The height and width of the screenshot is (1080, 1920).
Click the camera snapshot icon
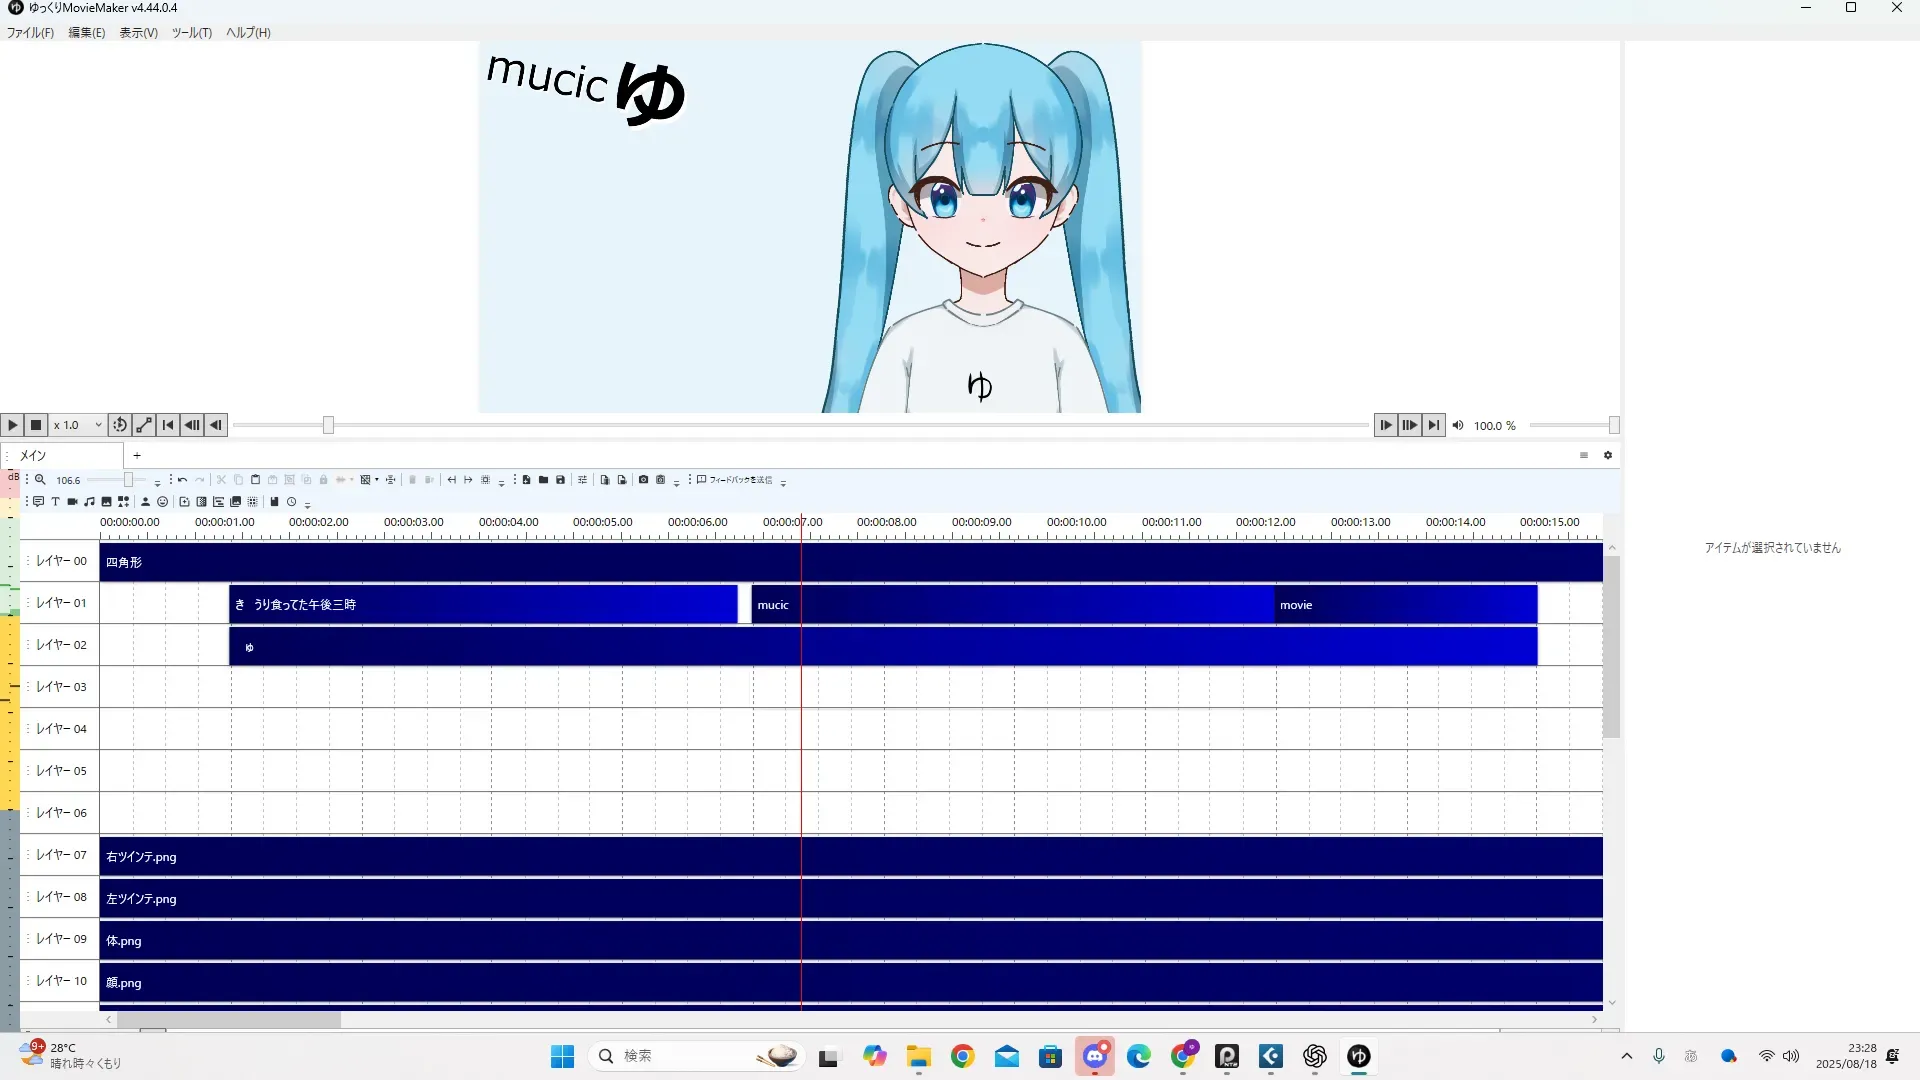[x=643, y=480]
